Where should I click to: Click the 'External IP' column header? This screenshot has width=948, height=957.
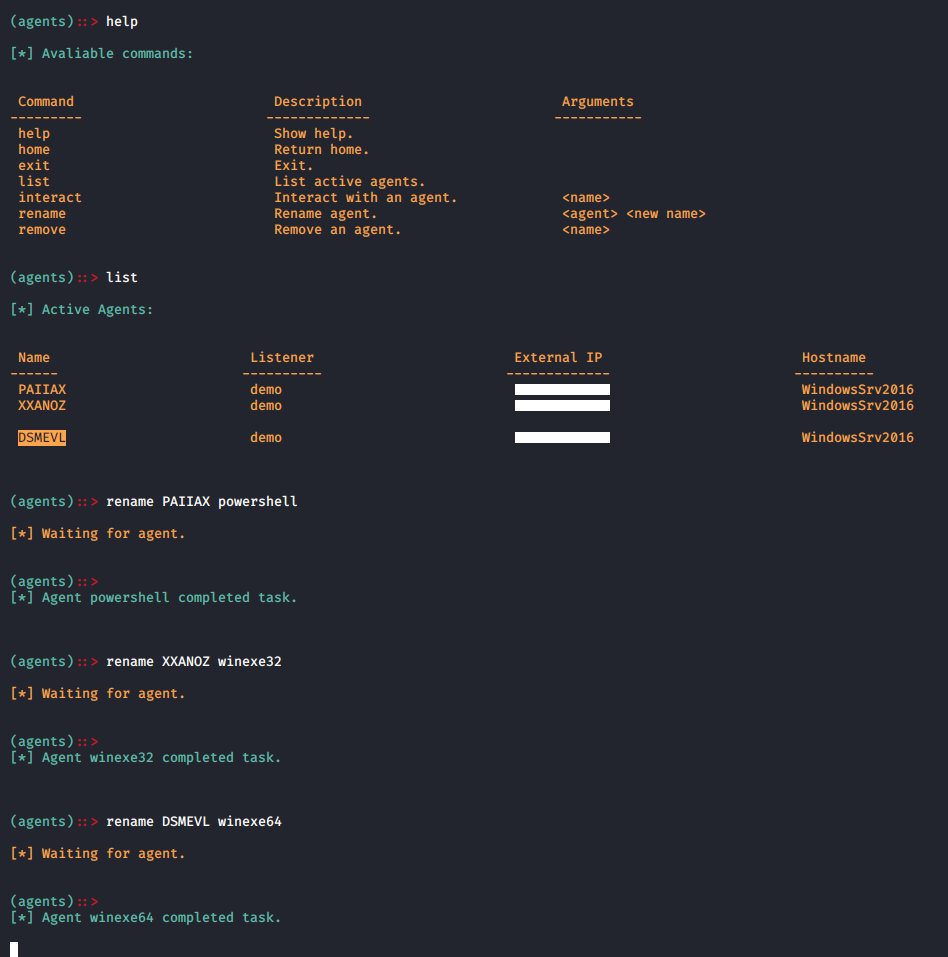click(558, 357)
